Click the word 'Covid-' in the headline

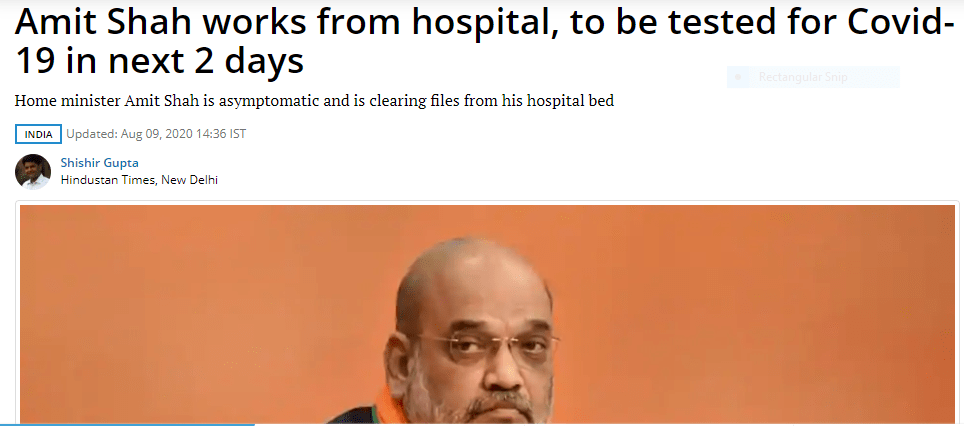tap(897, 23)
